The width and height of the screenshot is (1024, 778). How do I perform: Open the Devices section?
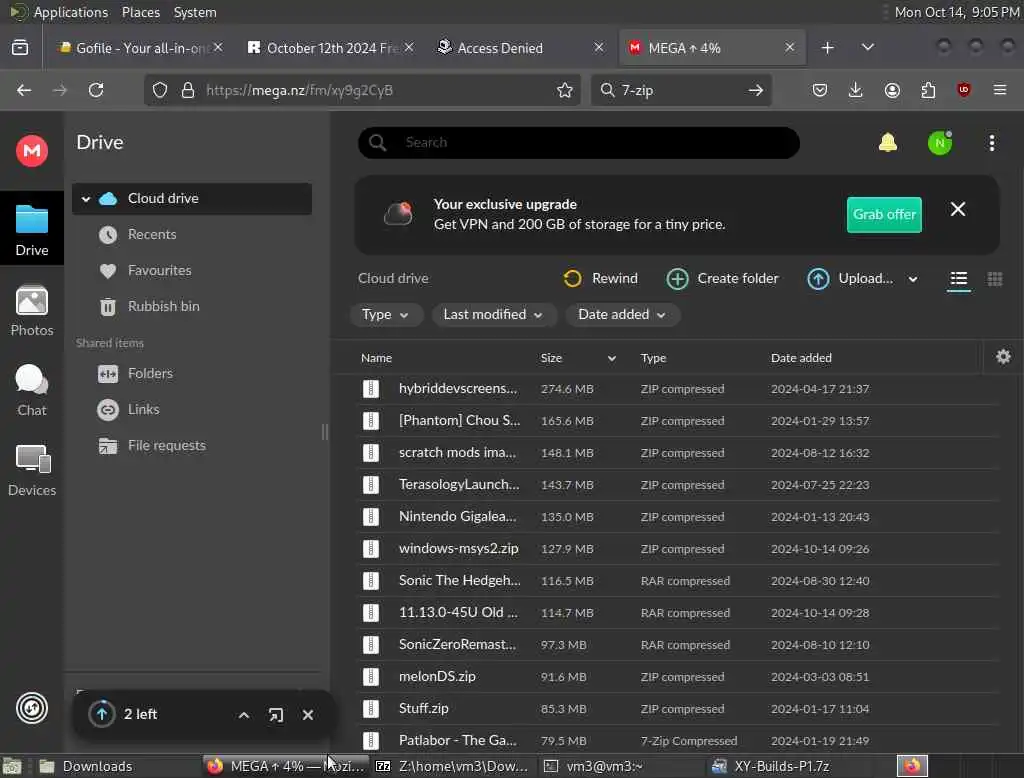pos(31,470)
